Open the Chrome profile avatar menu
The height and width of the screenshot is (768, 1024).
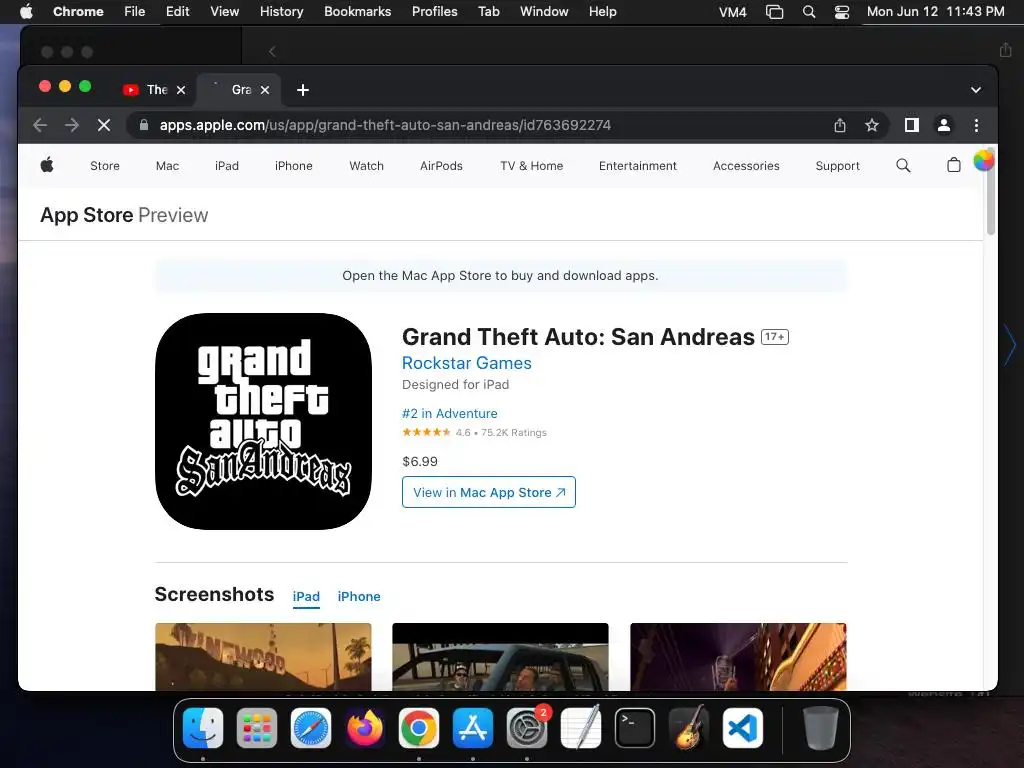[x=944, y=125]
